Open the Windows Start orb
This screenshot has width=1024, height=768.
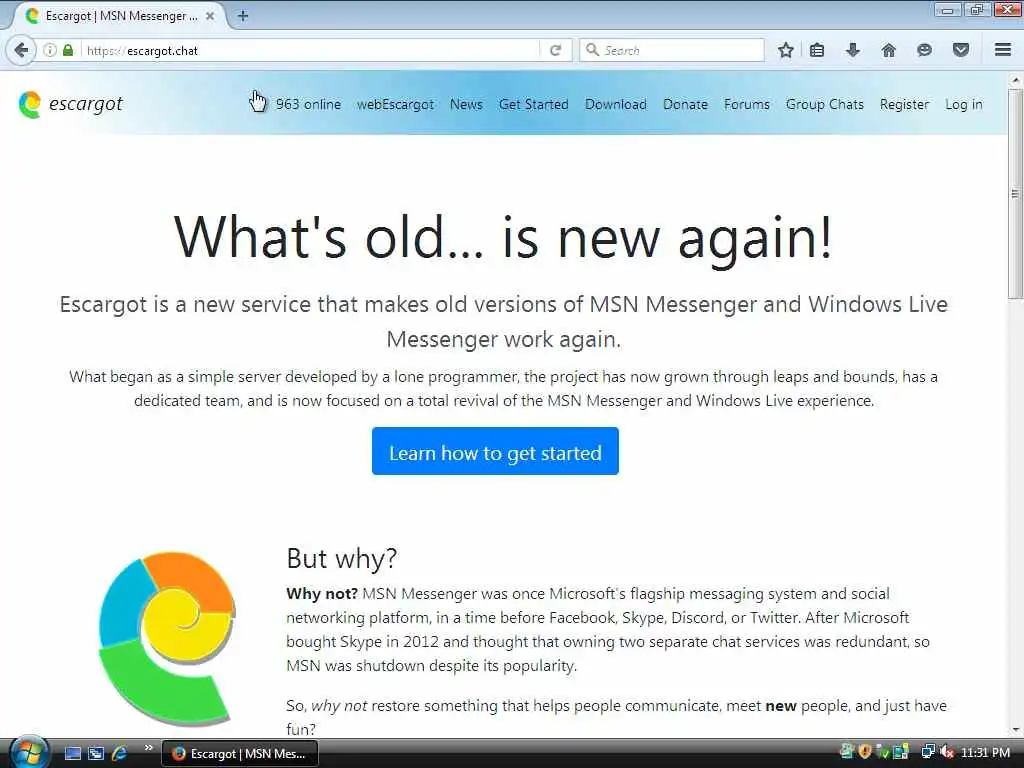[29, 752]
